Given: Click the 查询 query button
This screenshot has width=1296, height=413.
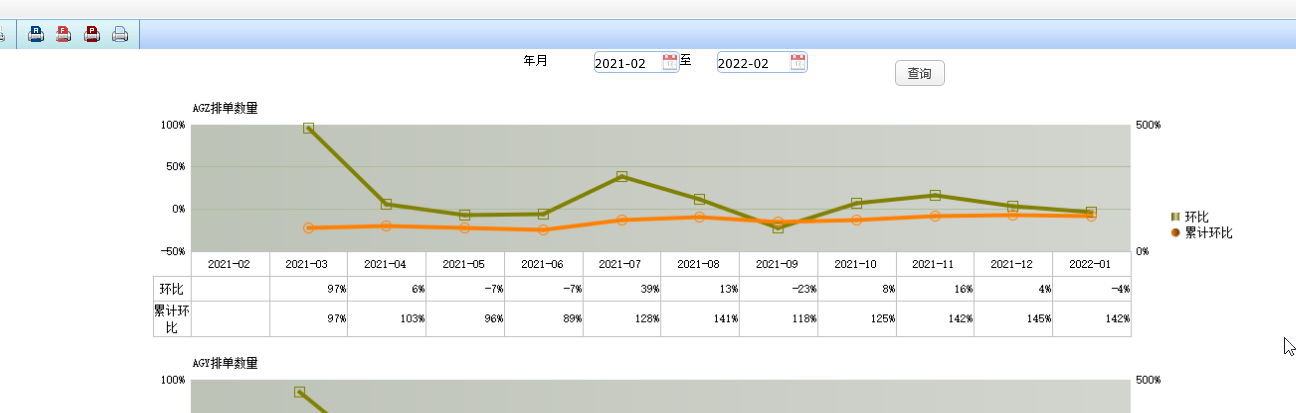Looking at the screenshot, I should pyautogui.click(x=919, y=73).
